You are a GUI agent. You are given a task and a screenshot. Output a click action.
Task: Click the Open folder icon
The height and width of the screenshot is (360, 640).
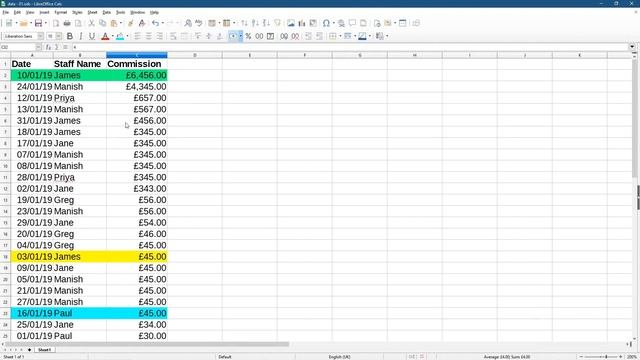click(x=23, y=23)
